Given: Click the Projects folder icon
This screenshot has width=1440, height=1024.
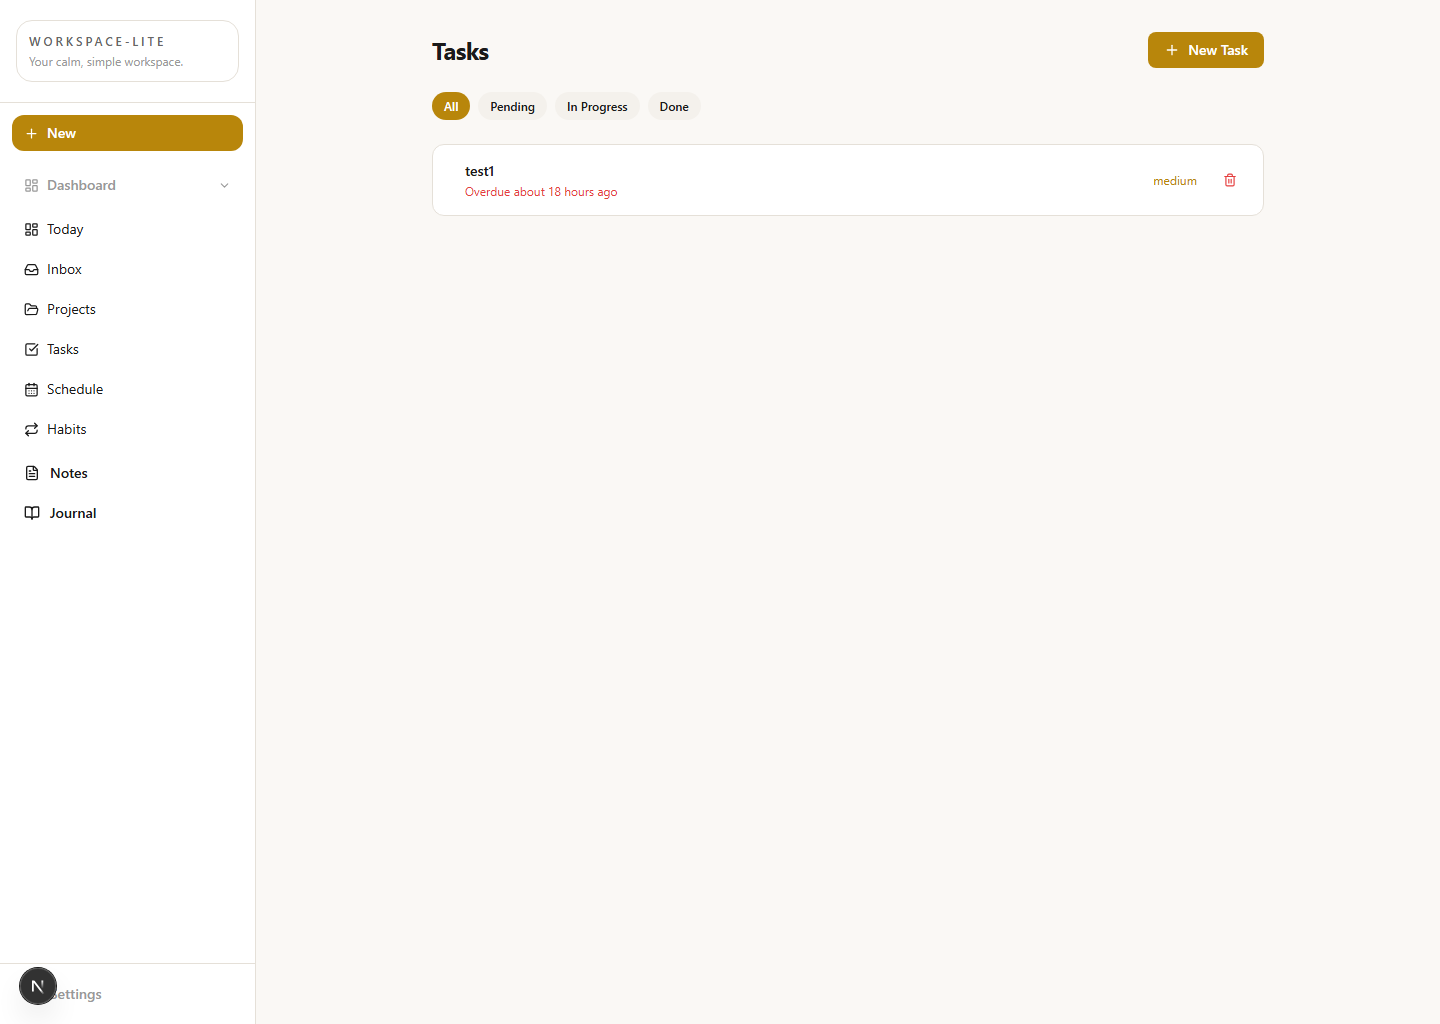Looking at the screenshot, I should (32, 309).
